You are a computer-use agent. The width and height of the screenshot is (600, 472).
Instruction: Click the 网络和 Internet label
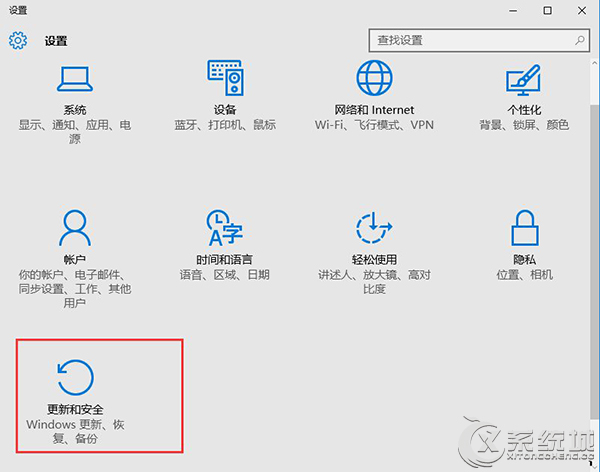pyautogui.click(x=374, y=110)
